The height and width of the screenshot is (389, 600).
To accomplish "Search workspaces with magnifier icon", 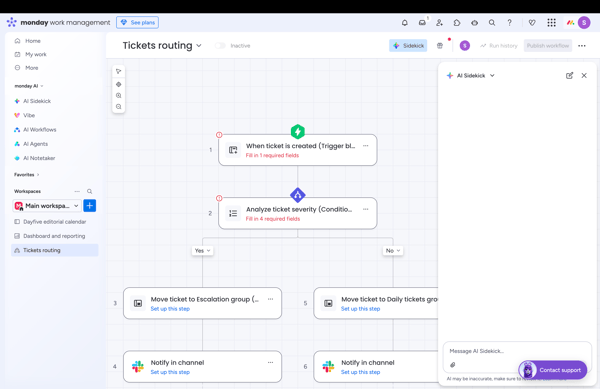I will pyautogui.click(x=90, y=191).
